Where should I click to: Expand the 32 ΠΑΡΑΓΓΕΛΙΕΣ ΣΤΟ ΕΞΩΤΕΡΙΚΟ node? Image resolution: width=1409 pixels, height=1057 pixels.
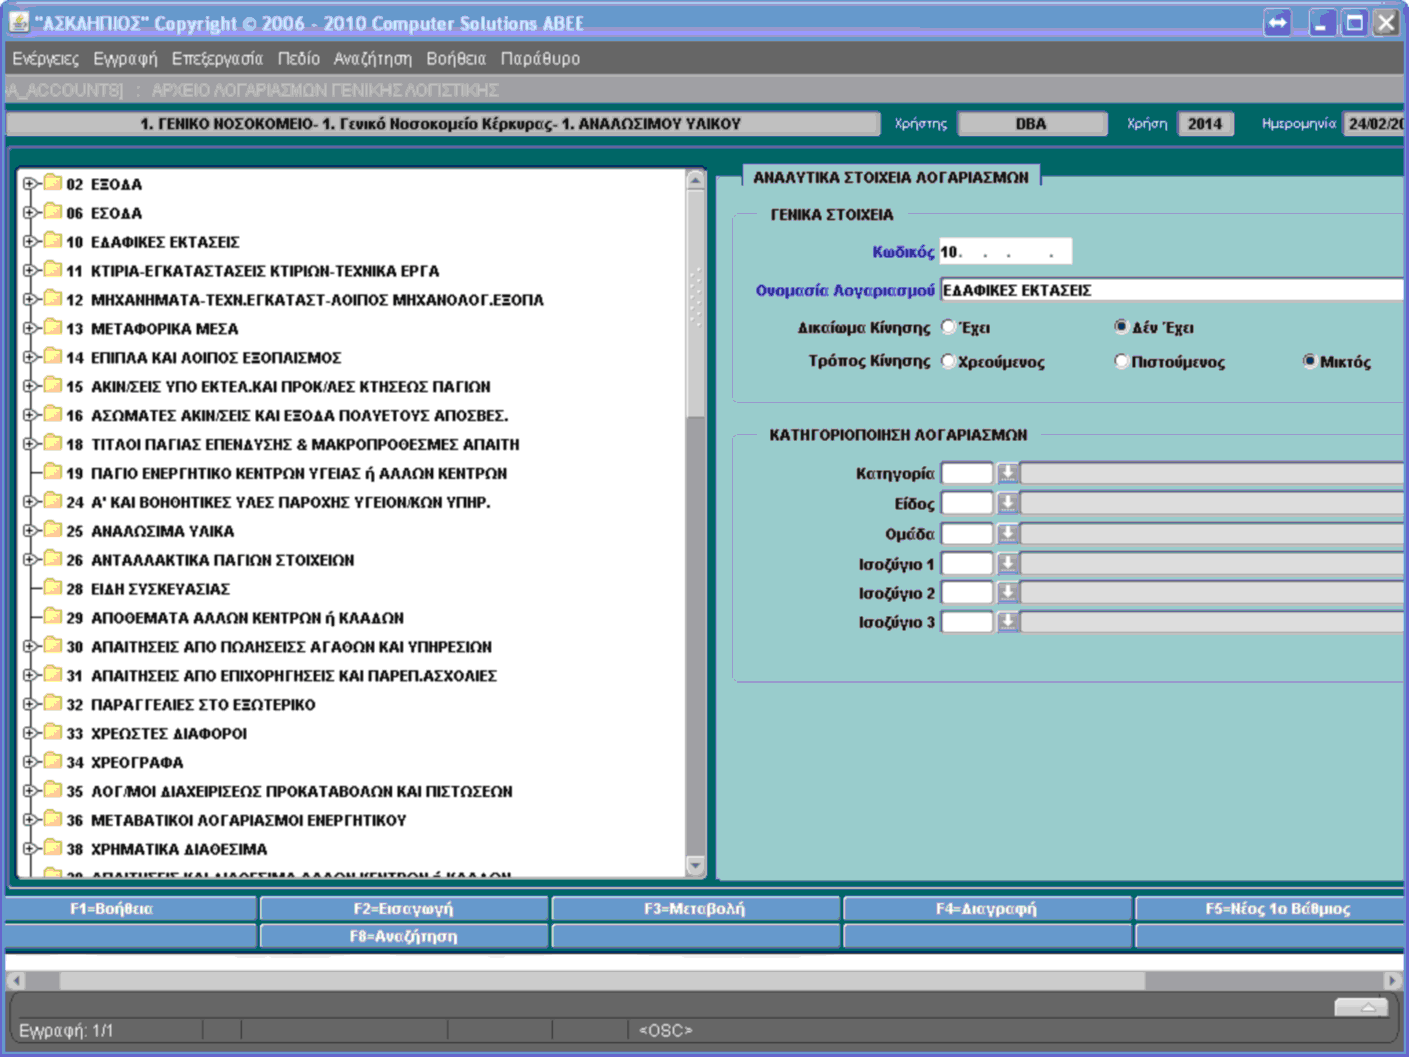30,704
